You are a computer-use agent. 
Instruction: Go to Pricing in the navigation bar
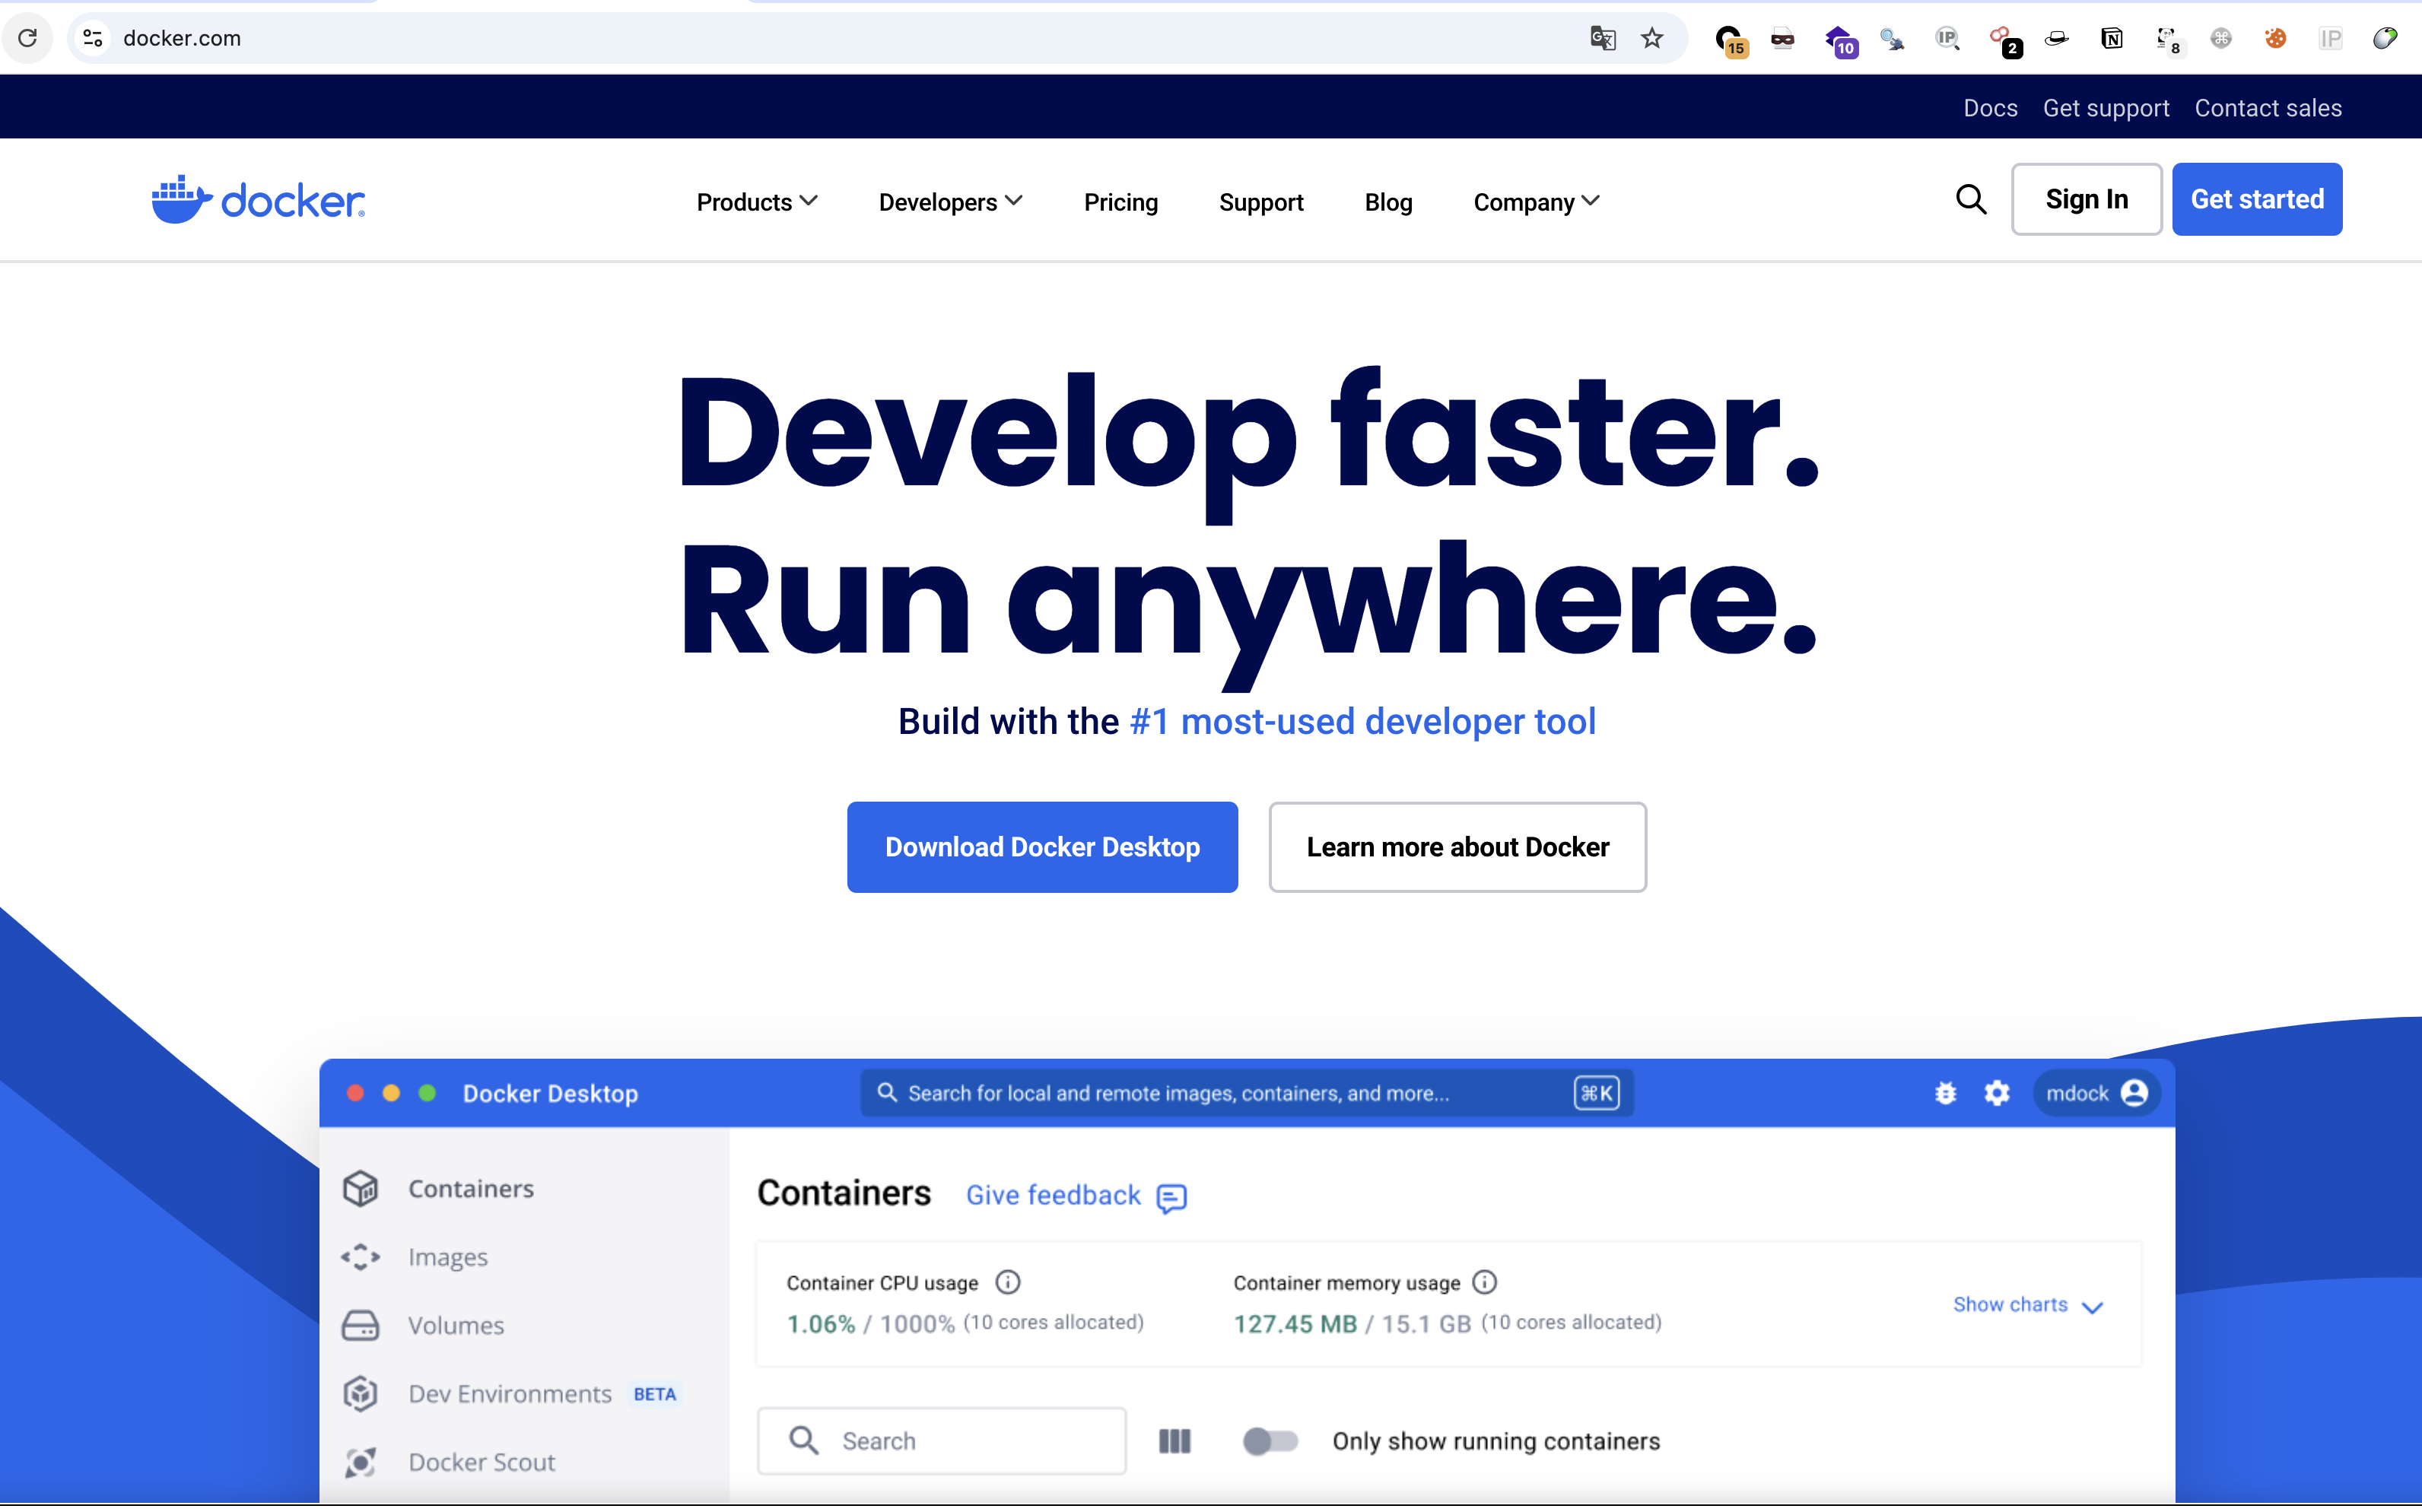[x=1121, y=202]
